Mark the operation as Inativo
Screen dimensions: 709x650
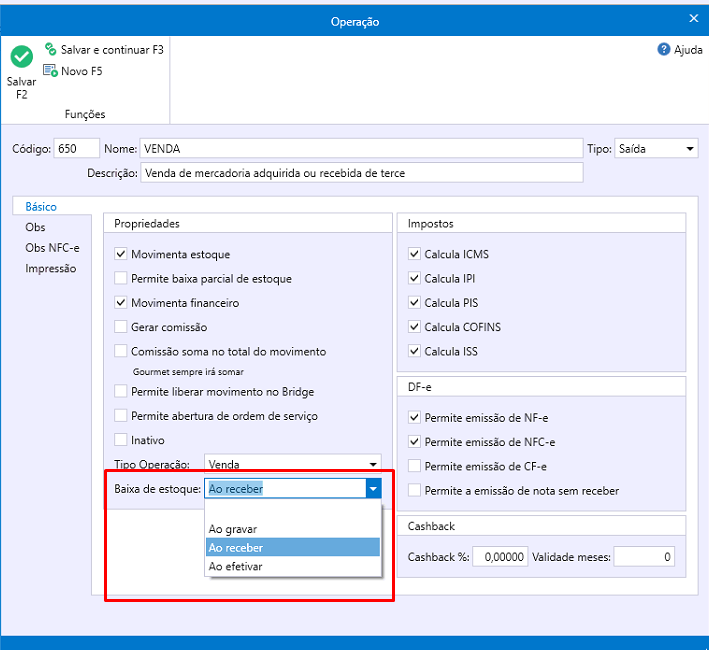(x=121, y=440)
